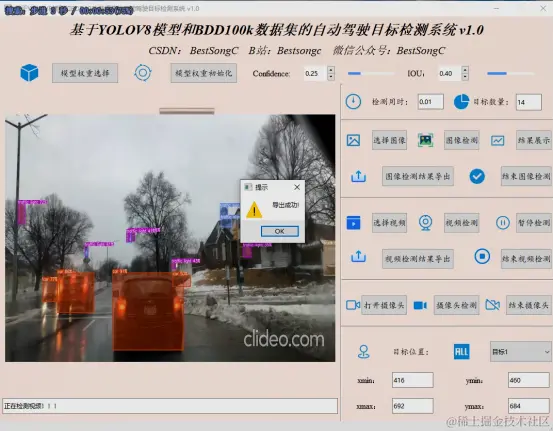
Task: Click the 视频检测结果导出 button
Action: click(x=418, y=259)
